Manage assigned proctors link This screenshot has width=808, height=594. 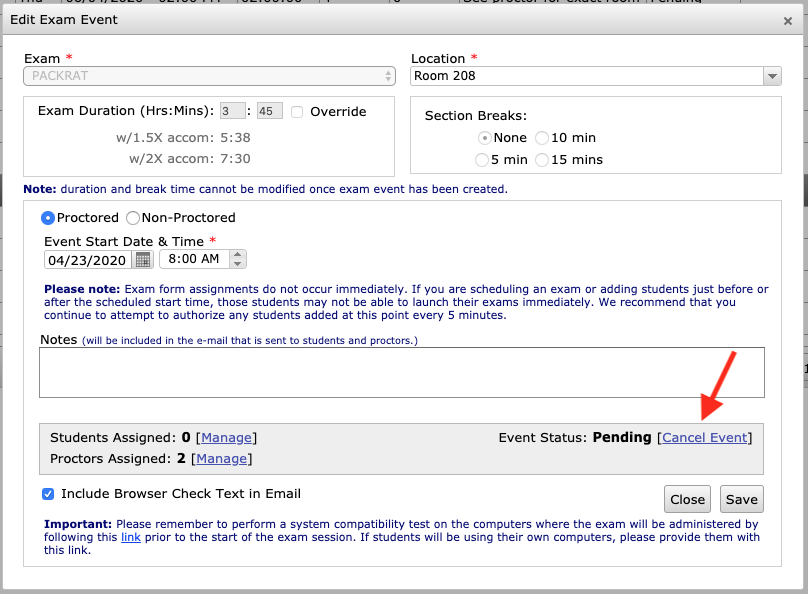click(x=221, y=459)
